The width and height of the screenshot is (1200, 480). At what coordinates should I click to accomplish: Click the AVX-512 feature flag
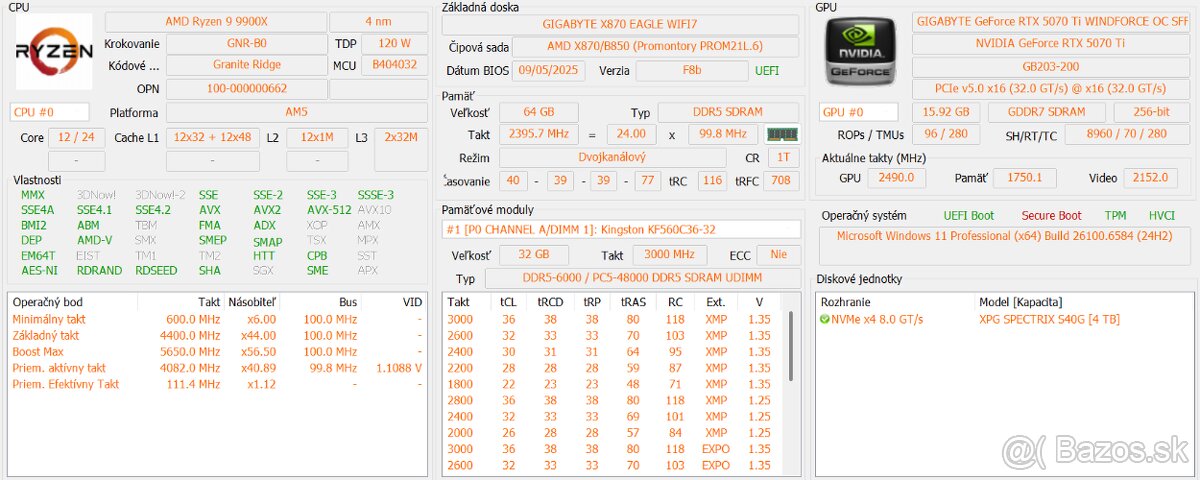pos(328,210)
